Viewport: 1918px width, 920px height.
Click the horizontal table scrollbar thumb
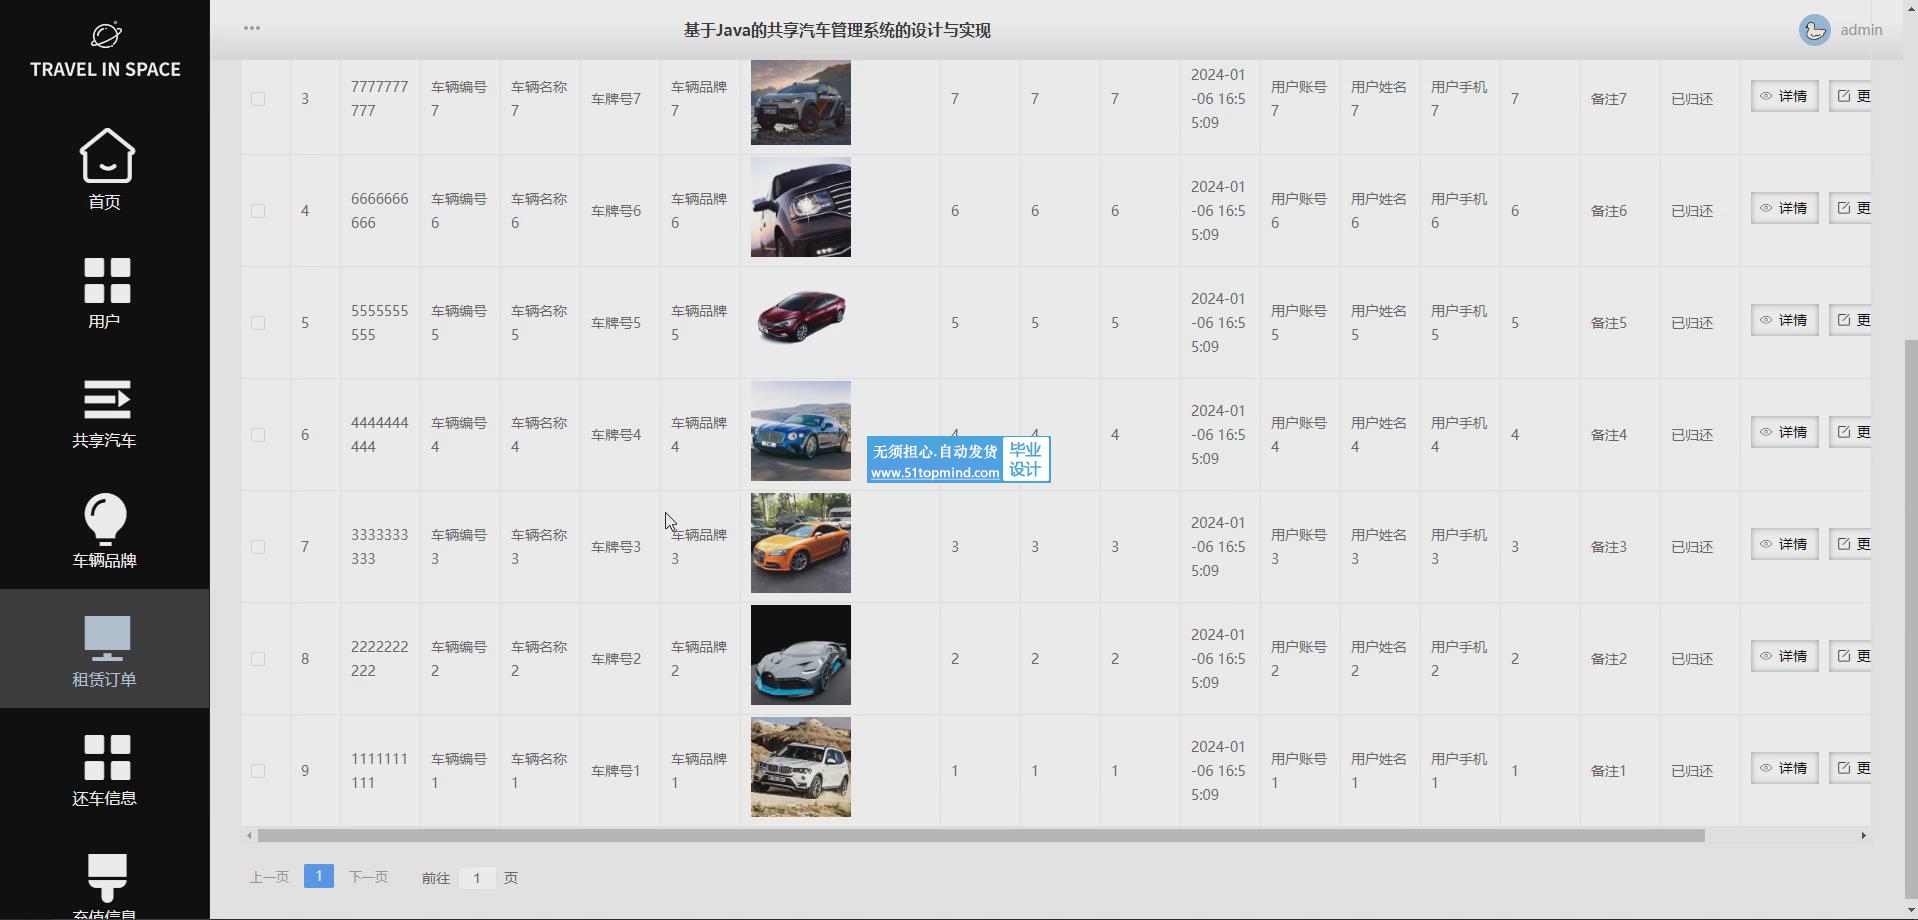point(980,835)
